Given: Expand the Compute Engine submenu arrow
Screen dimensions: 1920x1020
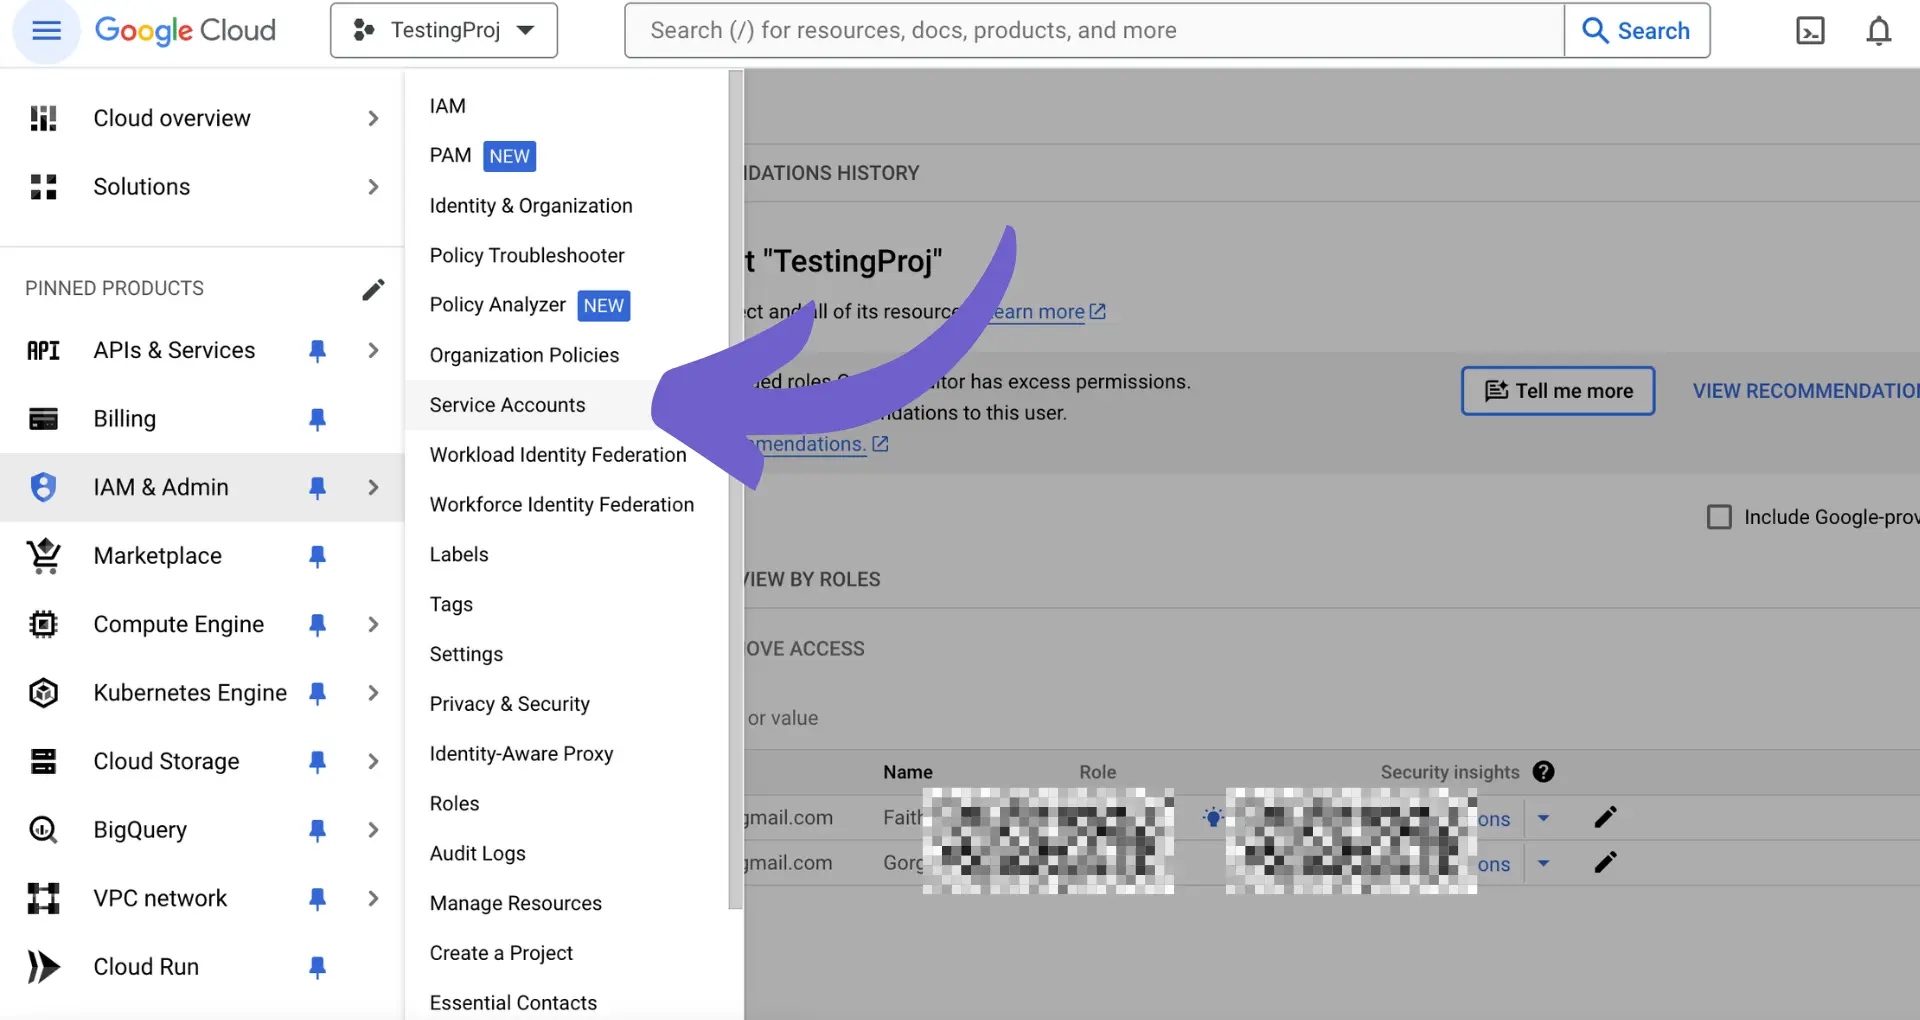Looking at the screenshot, I should (373, 624).
